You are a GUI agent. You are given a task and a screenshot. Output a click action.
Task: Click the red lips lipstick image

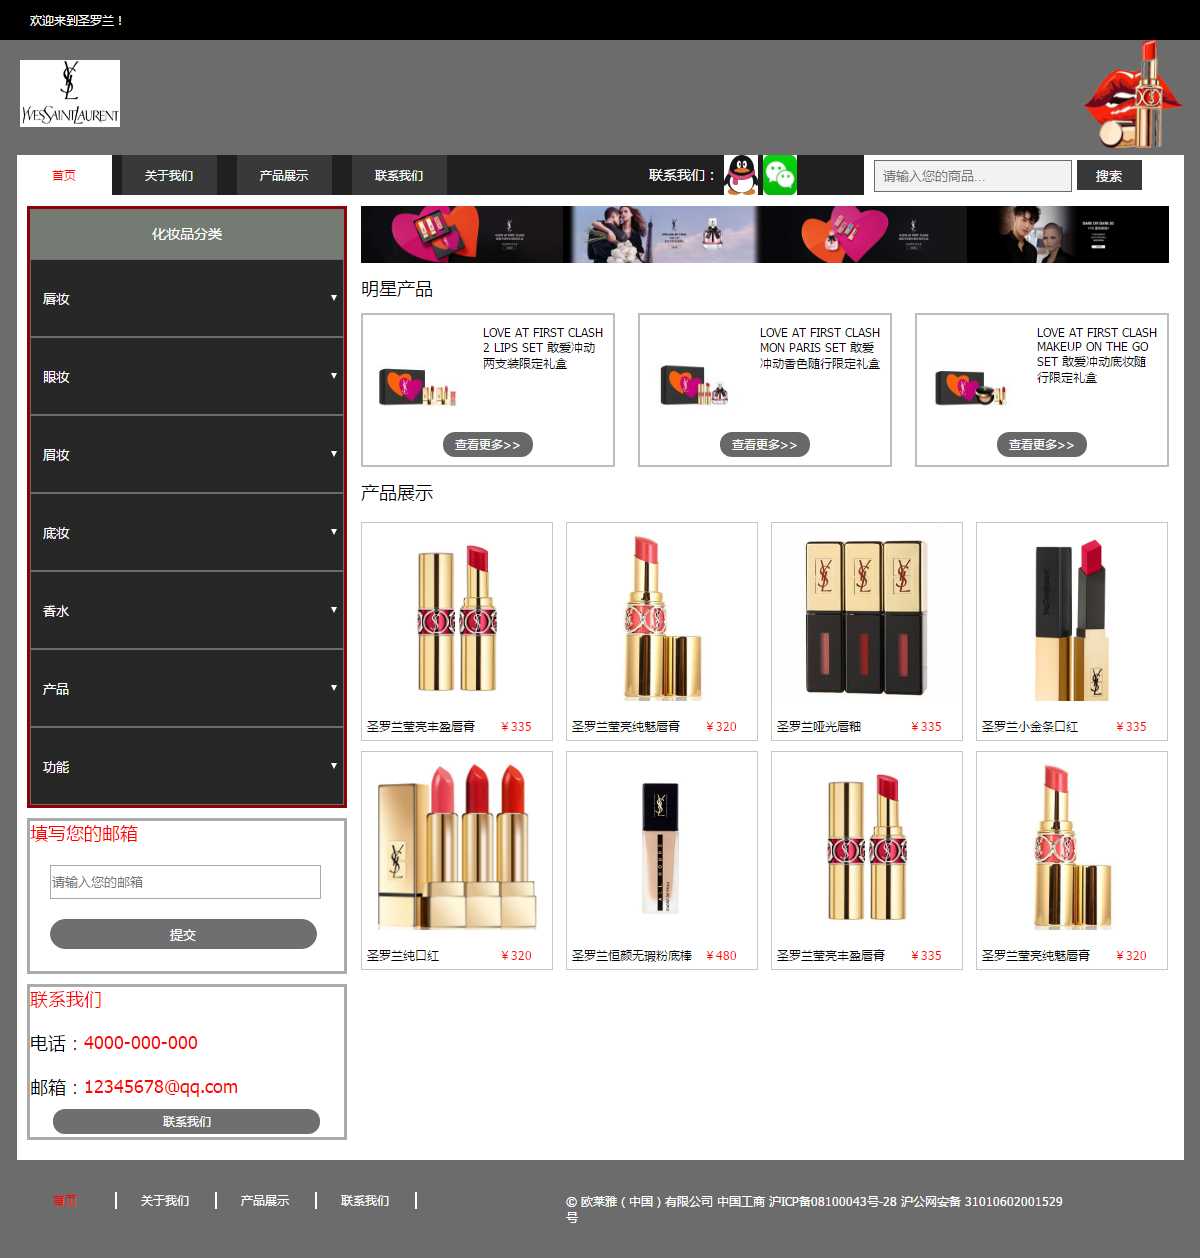coord(1133,95)
